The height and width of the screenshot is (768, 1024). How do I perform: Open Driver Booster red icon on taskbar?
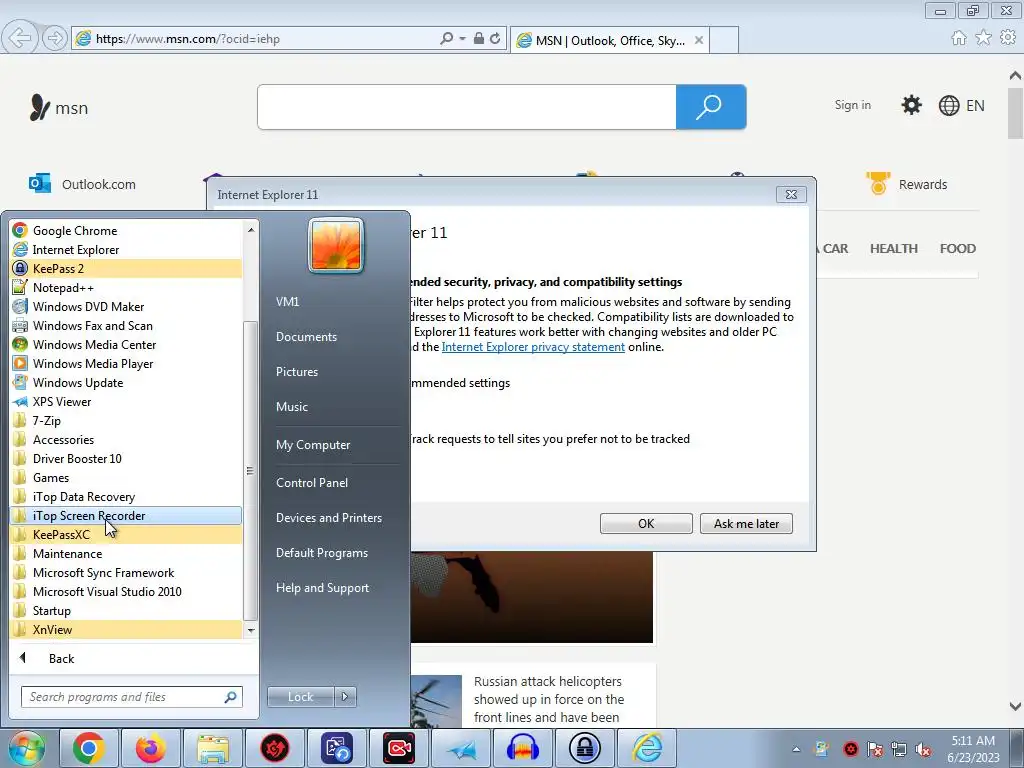click(275, 748)
